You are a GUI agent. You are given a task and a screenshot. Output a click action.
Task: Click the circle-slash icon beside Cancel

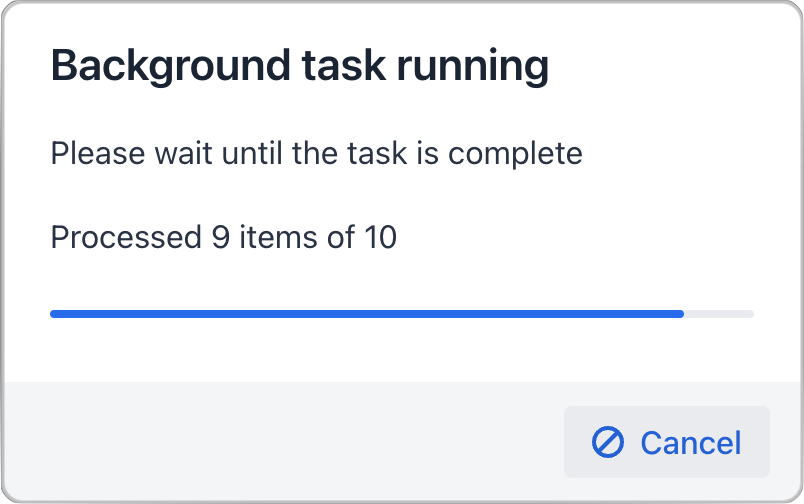pos(608,442)
